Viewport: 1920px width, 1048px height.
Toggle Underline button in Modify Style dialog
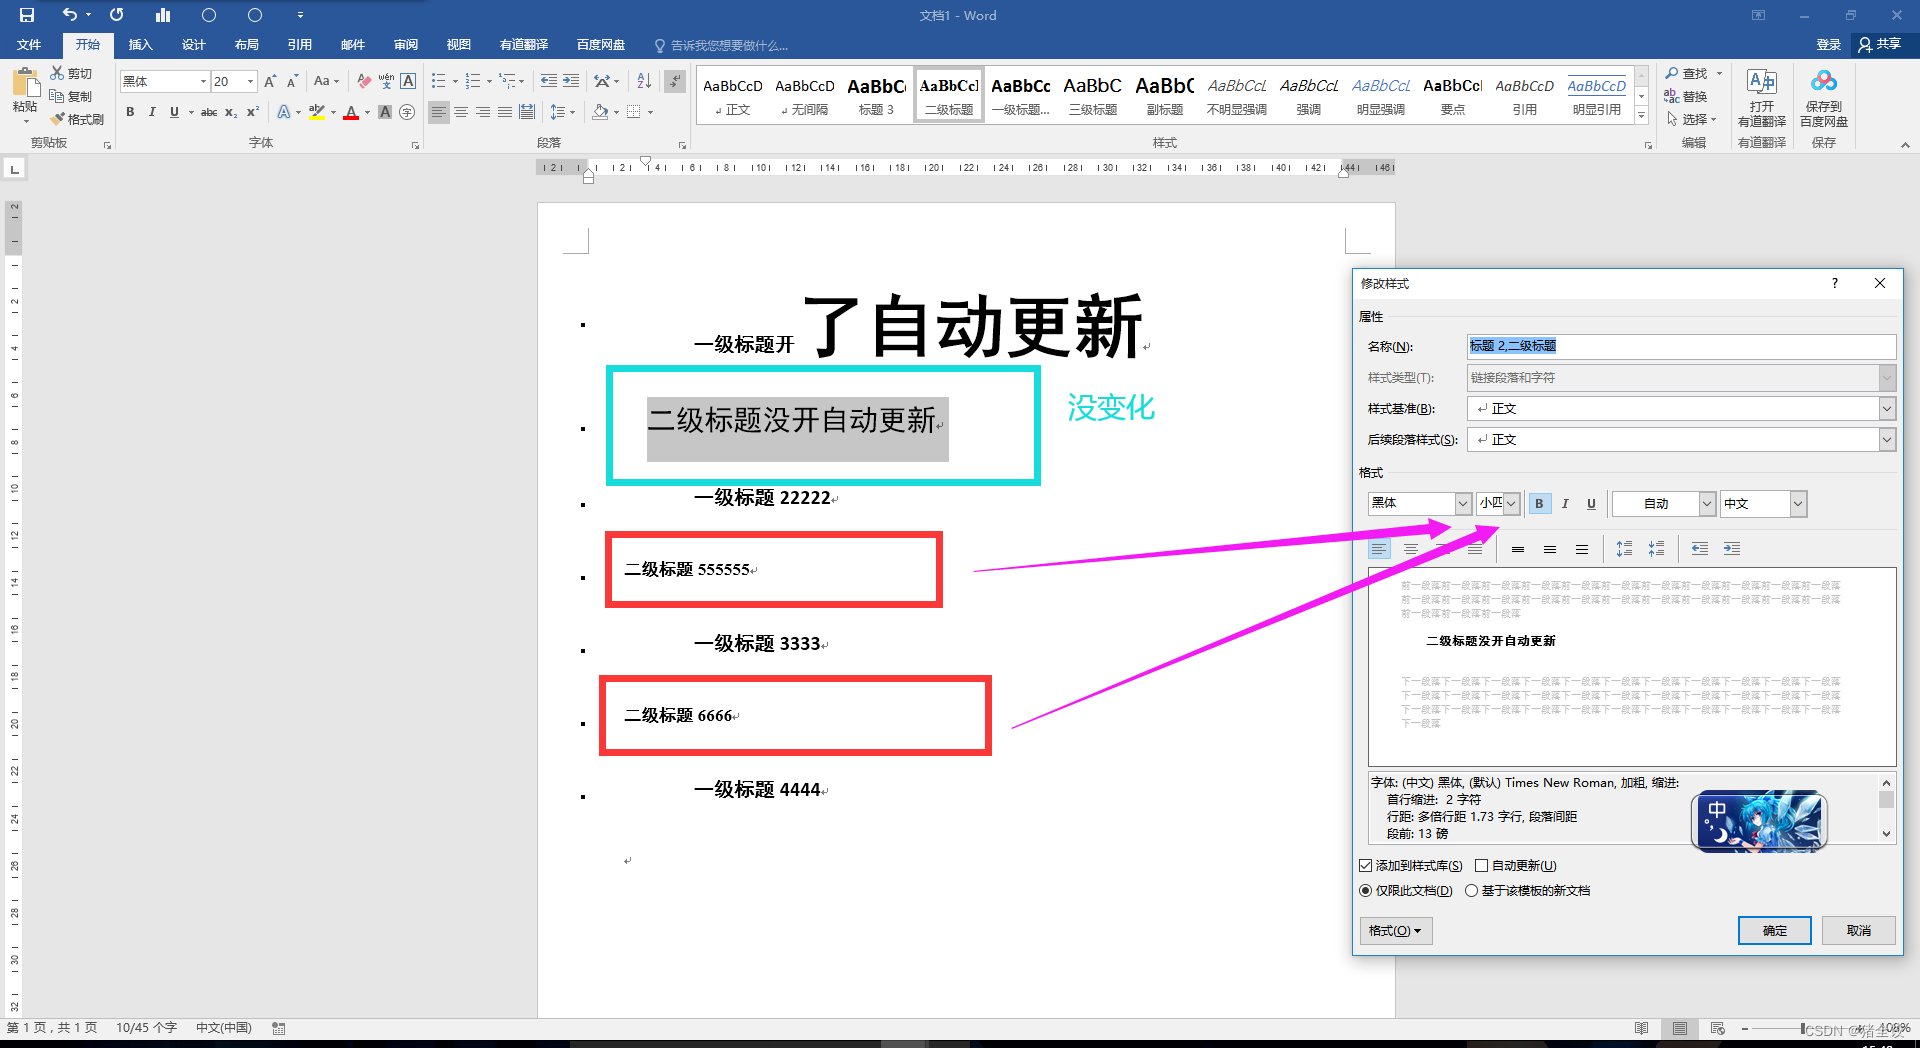[1591, 504]
